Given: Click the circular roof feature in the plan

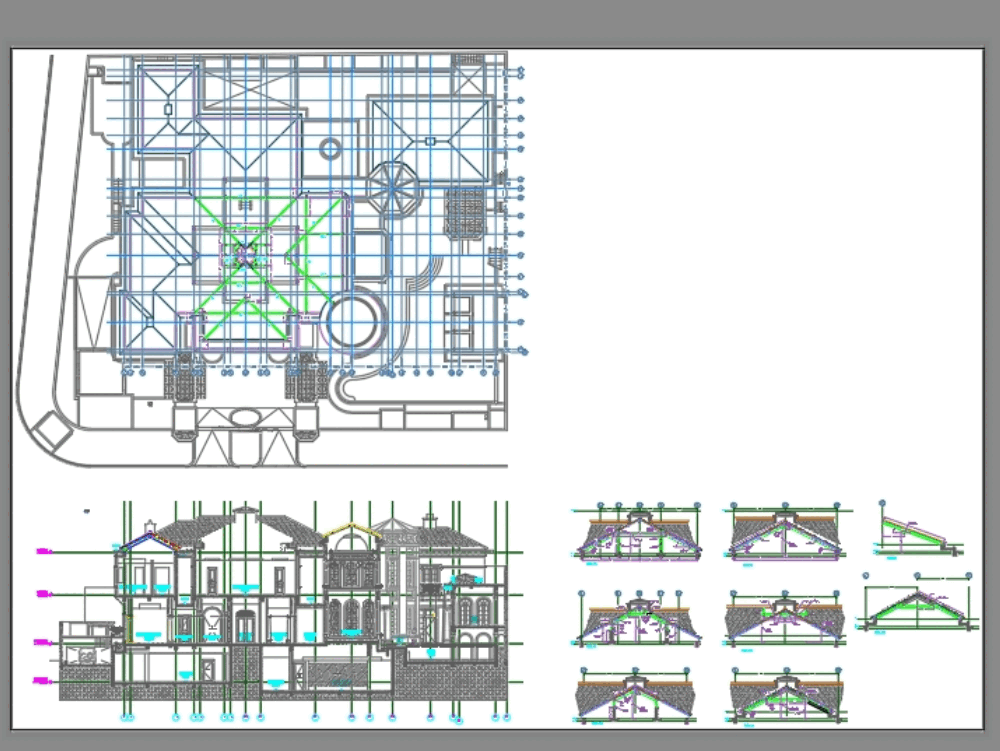Looking at the screenshot, I should click(x=330, y=148).
